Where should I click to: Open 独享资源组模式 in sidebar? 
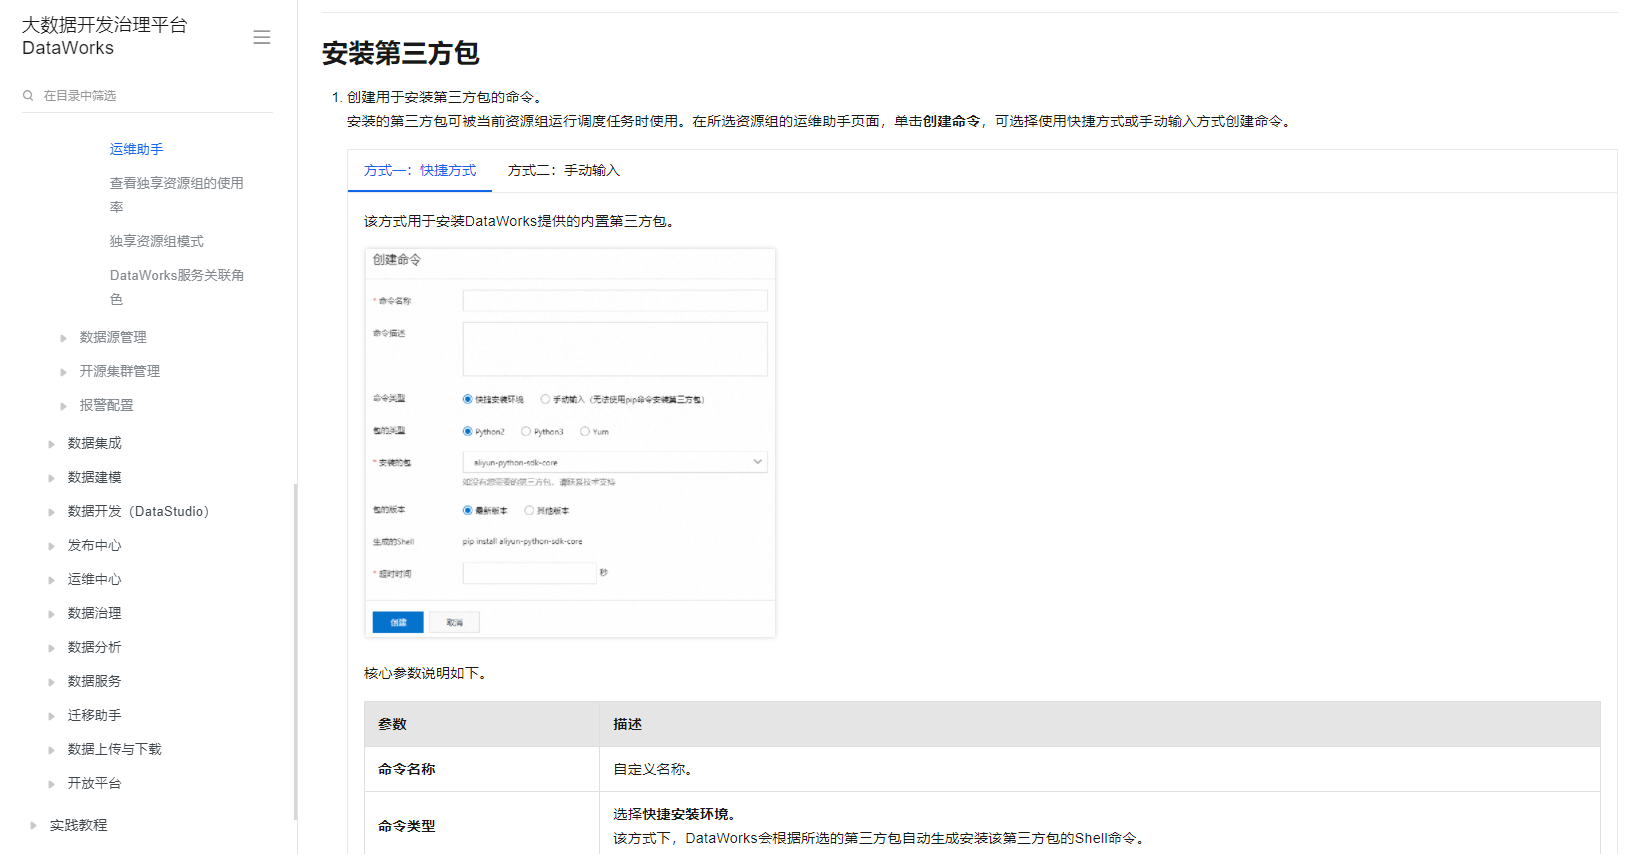157,241
